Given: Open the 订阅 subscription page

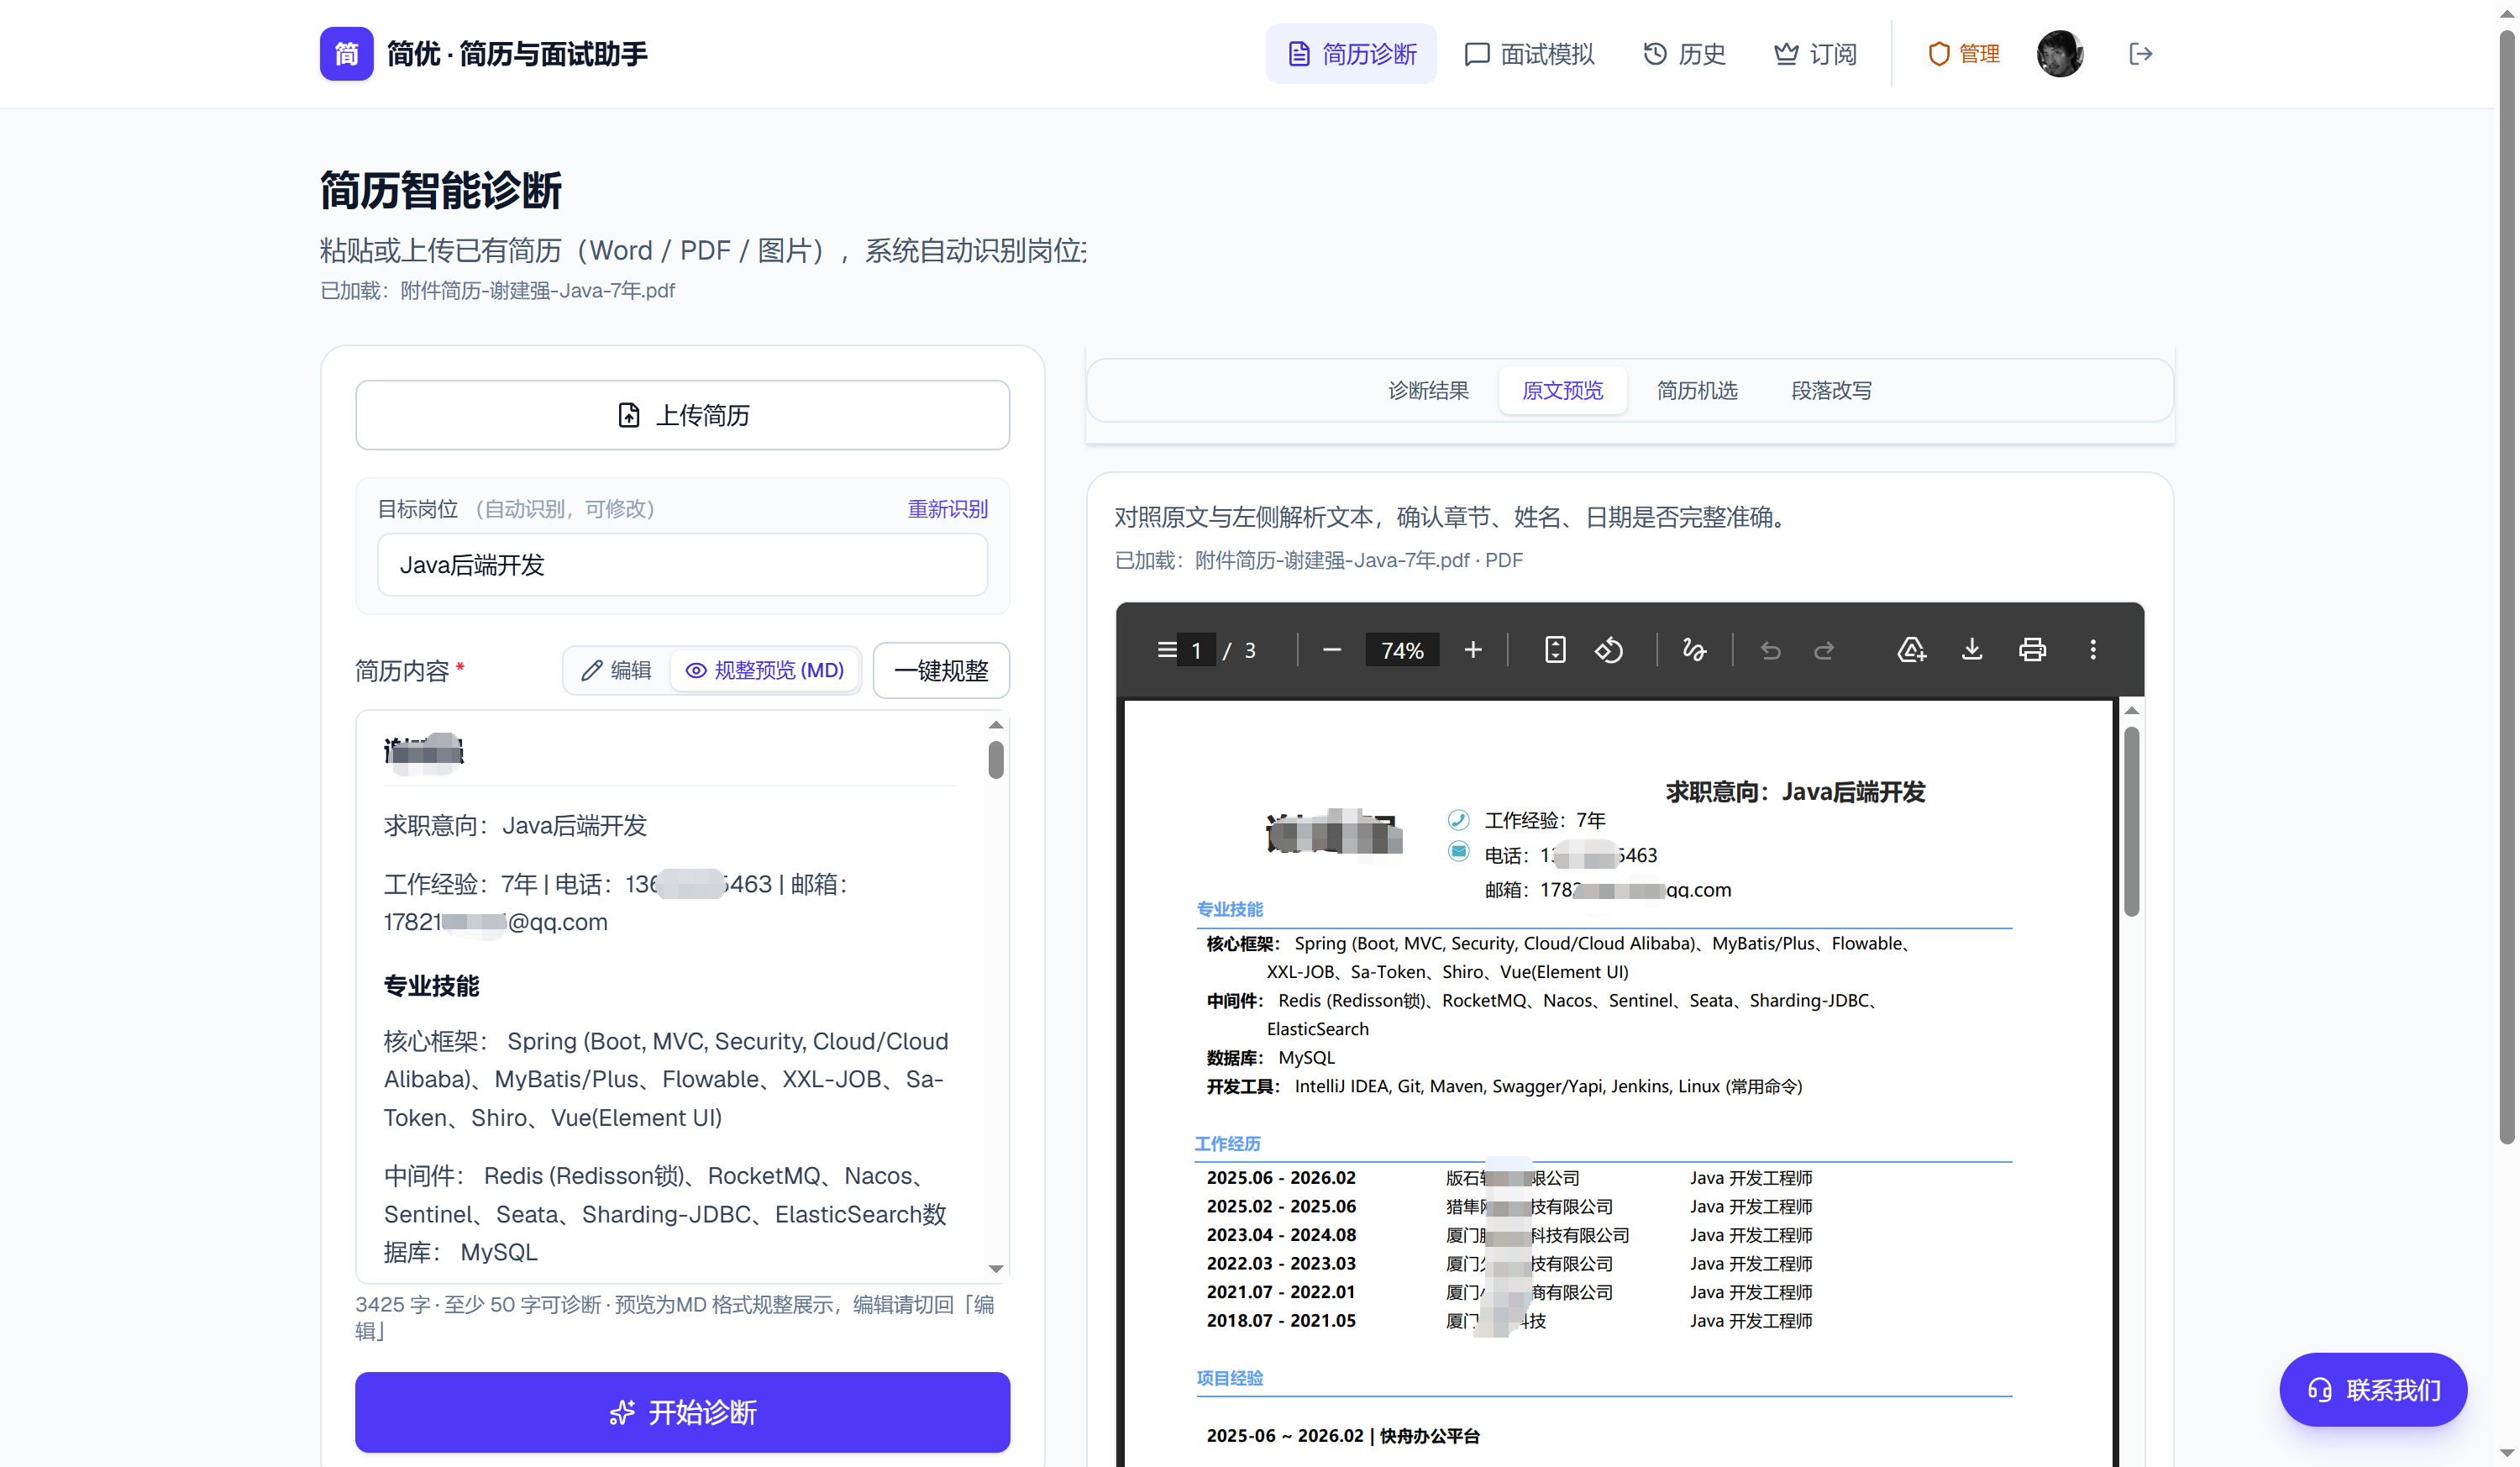Looking at the screenshot, I should (x=1815, y=53).
